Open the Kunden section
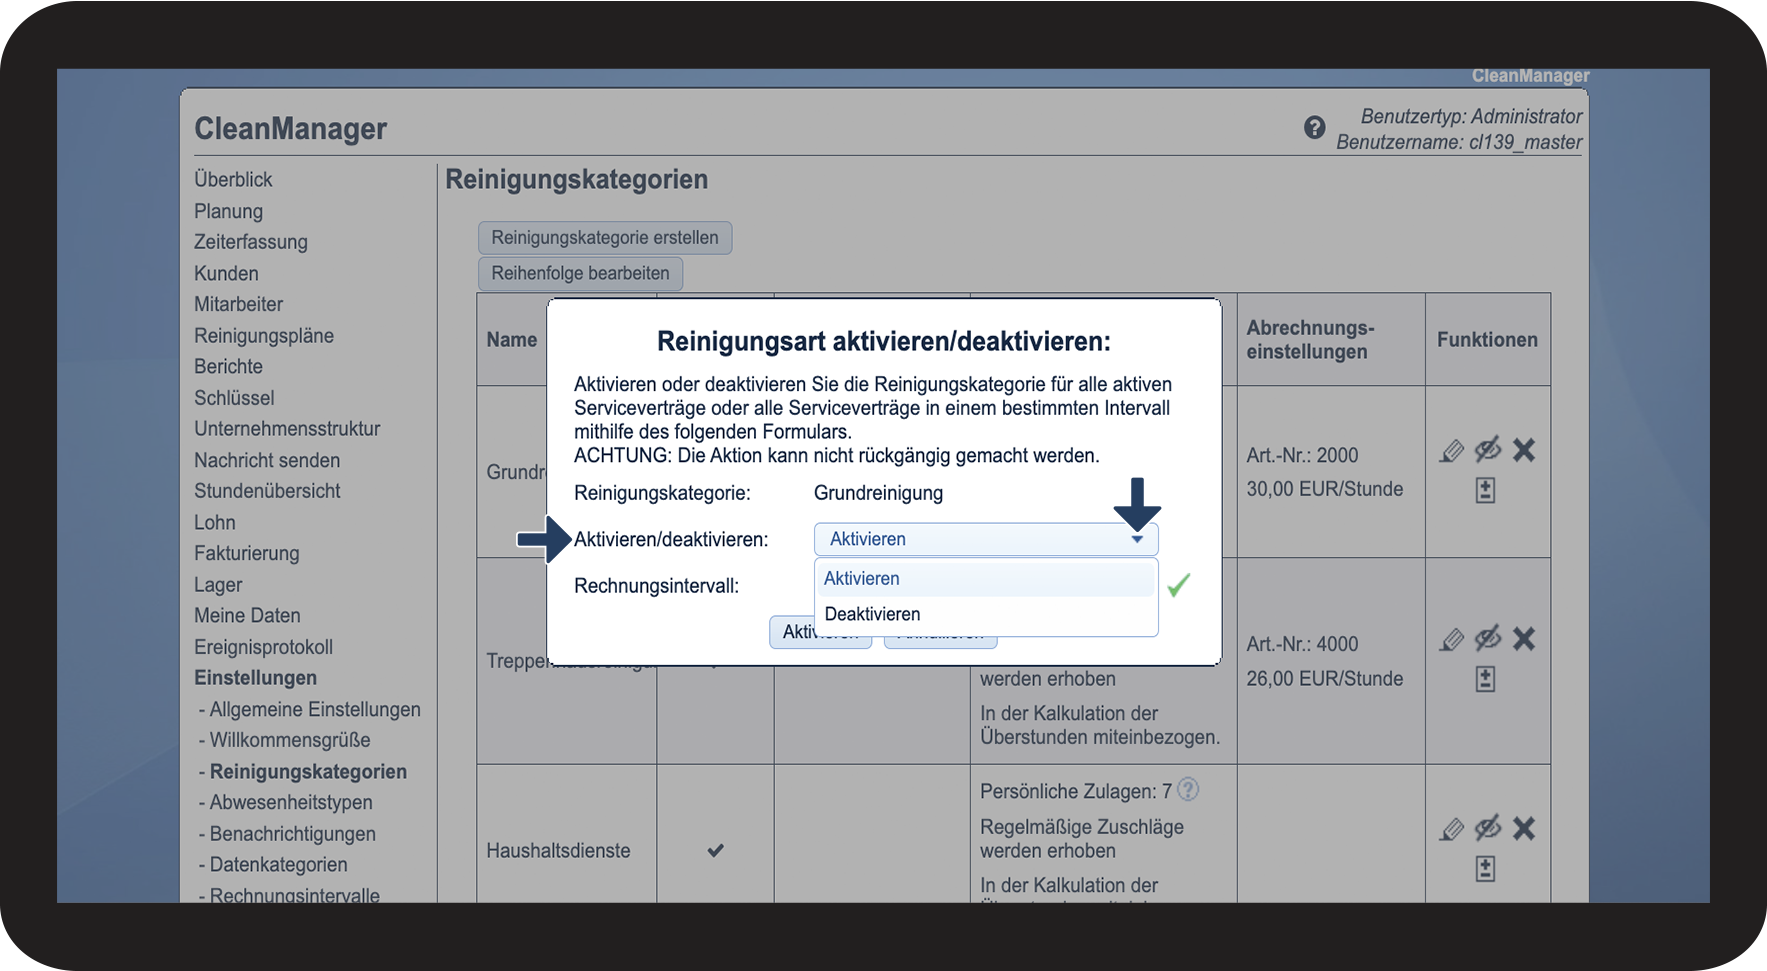 [226, 273]
